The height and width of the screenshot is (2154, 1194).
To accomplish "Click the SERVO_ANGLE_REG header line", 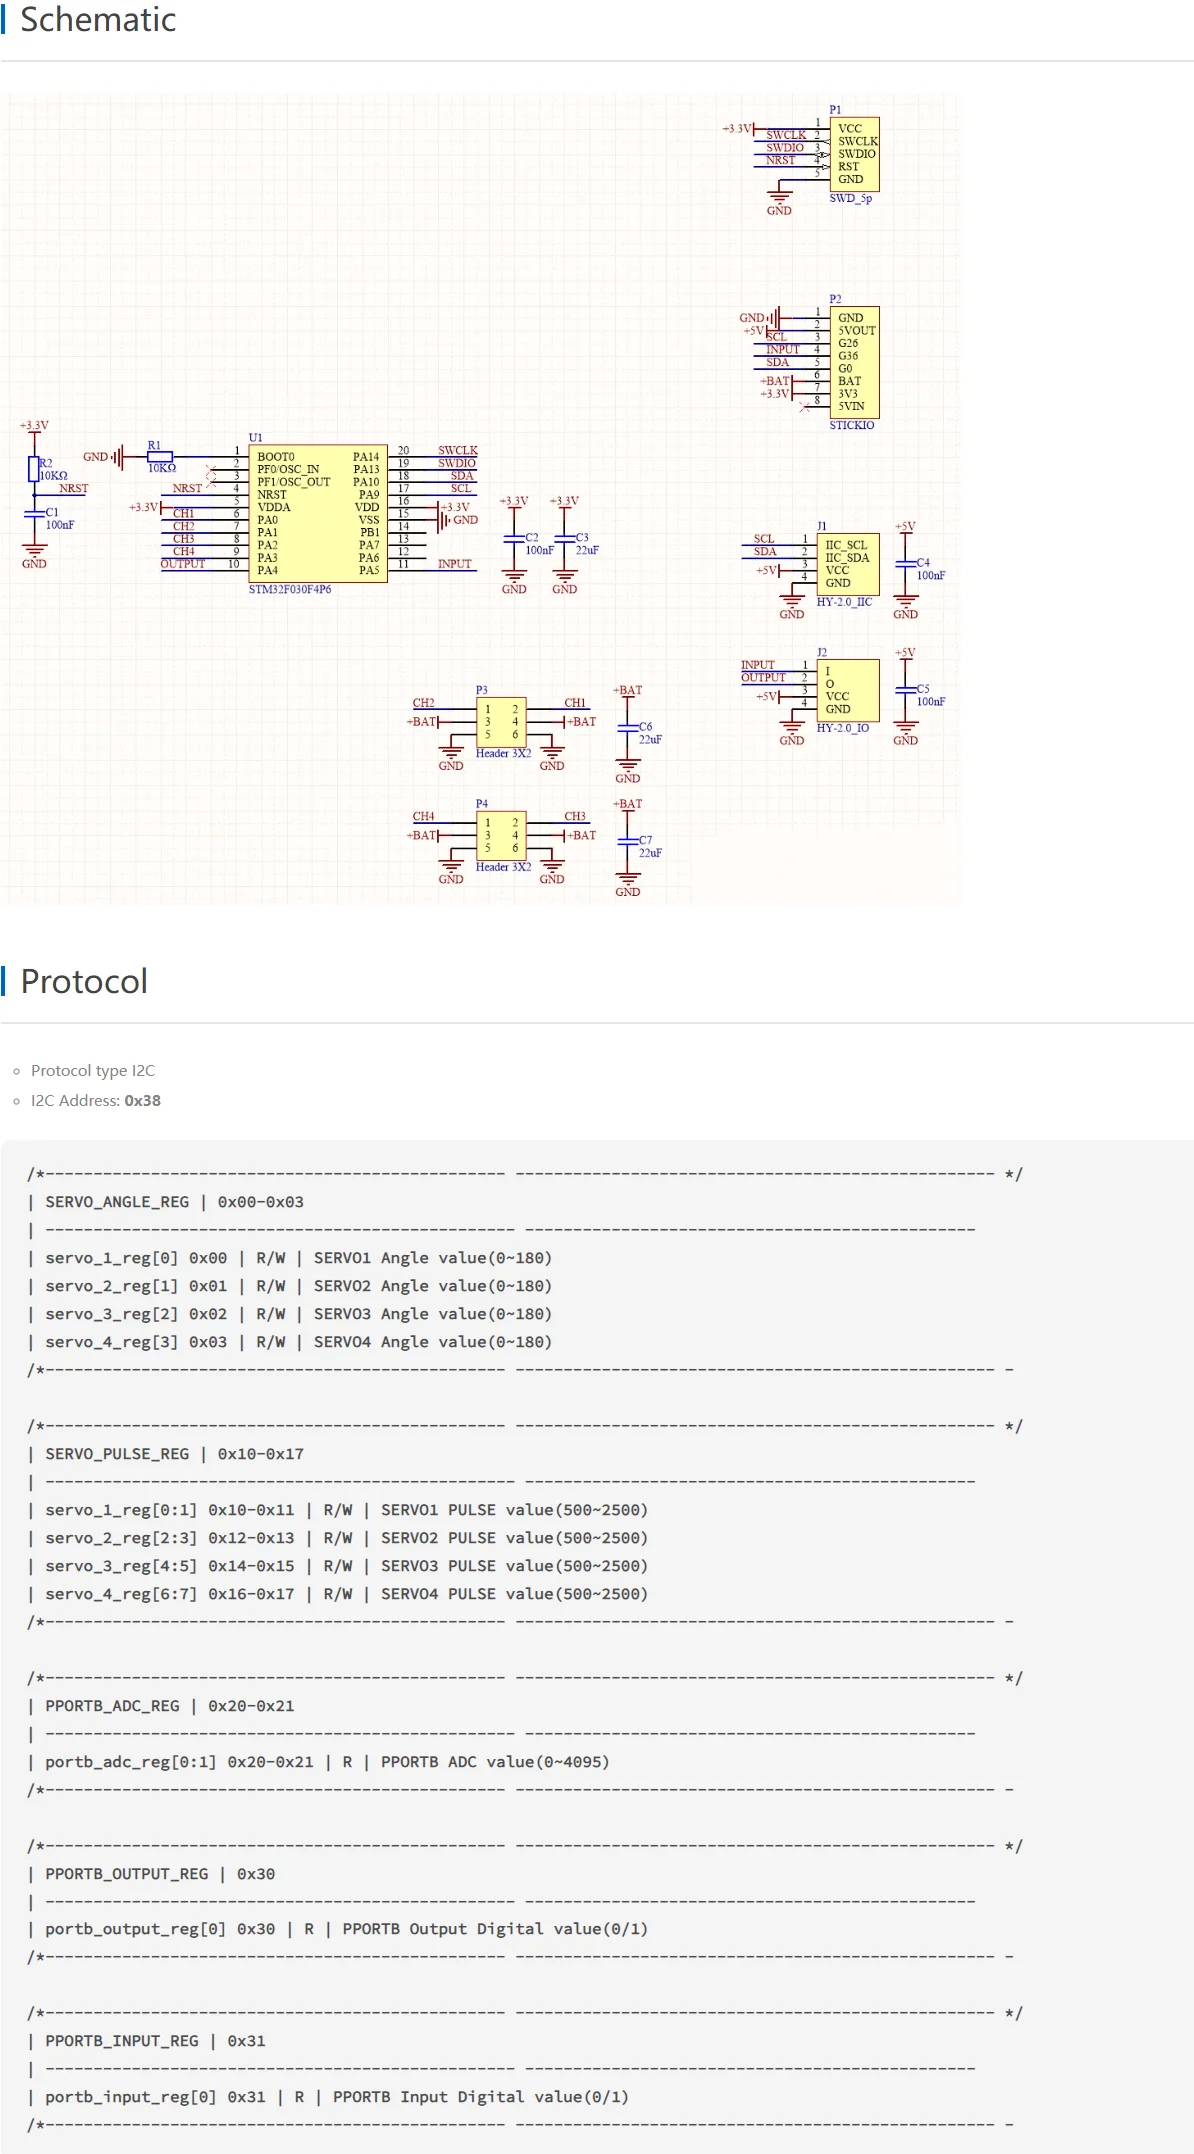I will pos(174,1202).
